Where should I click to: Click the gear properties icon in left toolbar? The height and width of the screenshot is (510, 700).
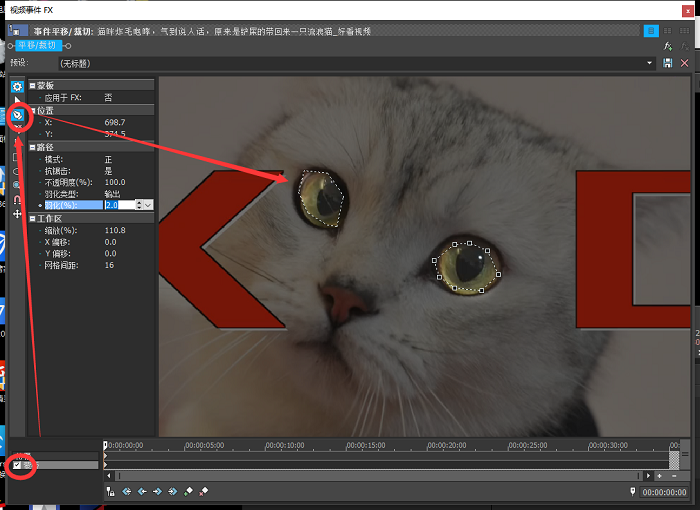coord(17,87)
